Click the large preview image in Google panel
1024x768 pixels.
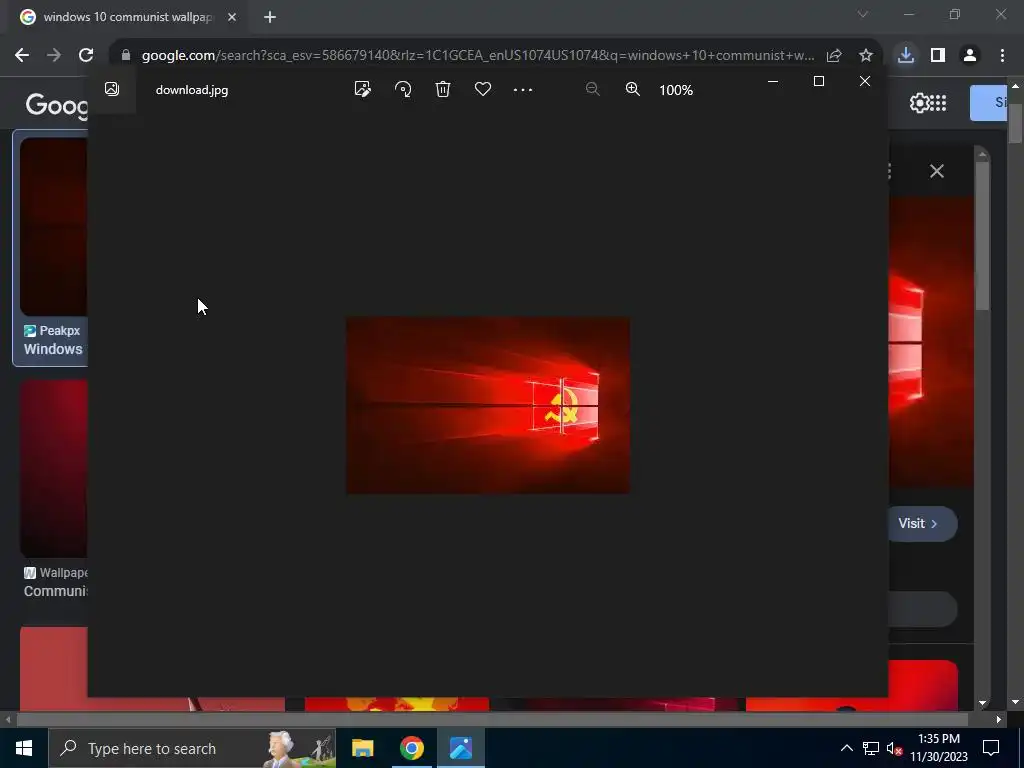931,343
